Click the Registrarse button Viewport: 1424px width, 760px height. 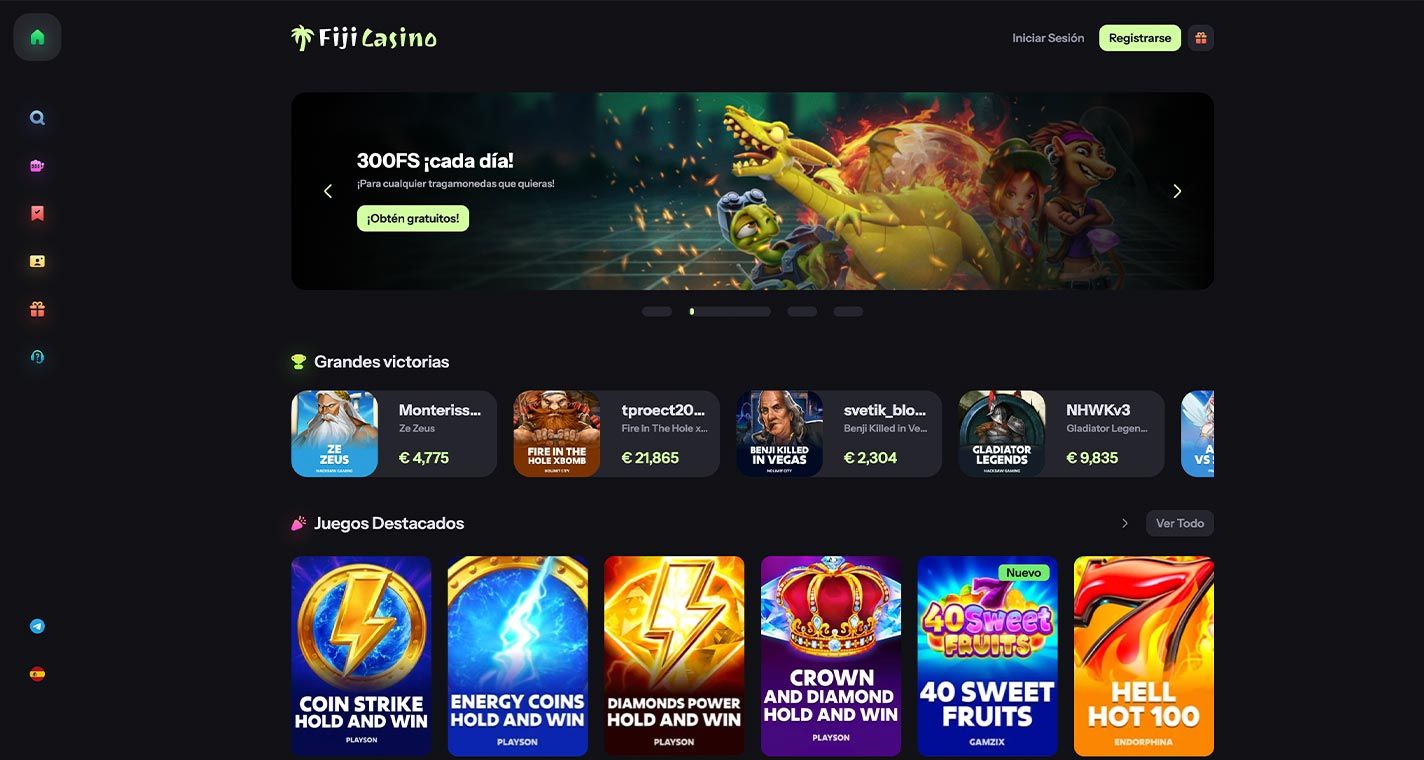[1140, 38]
